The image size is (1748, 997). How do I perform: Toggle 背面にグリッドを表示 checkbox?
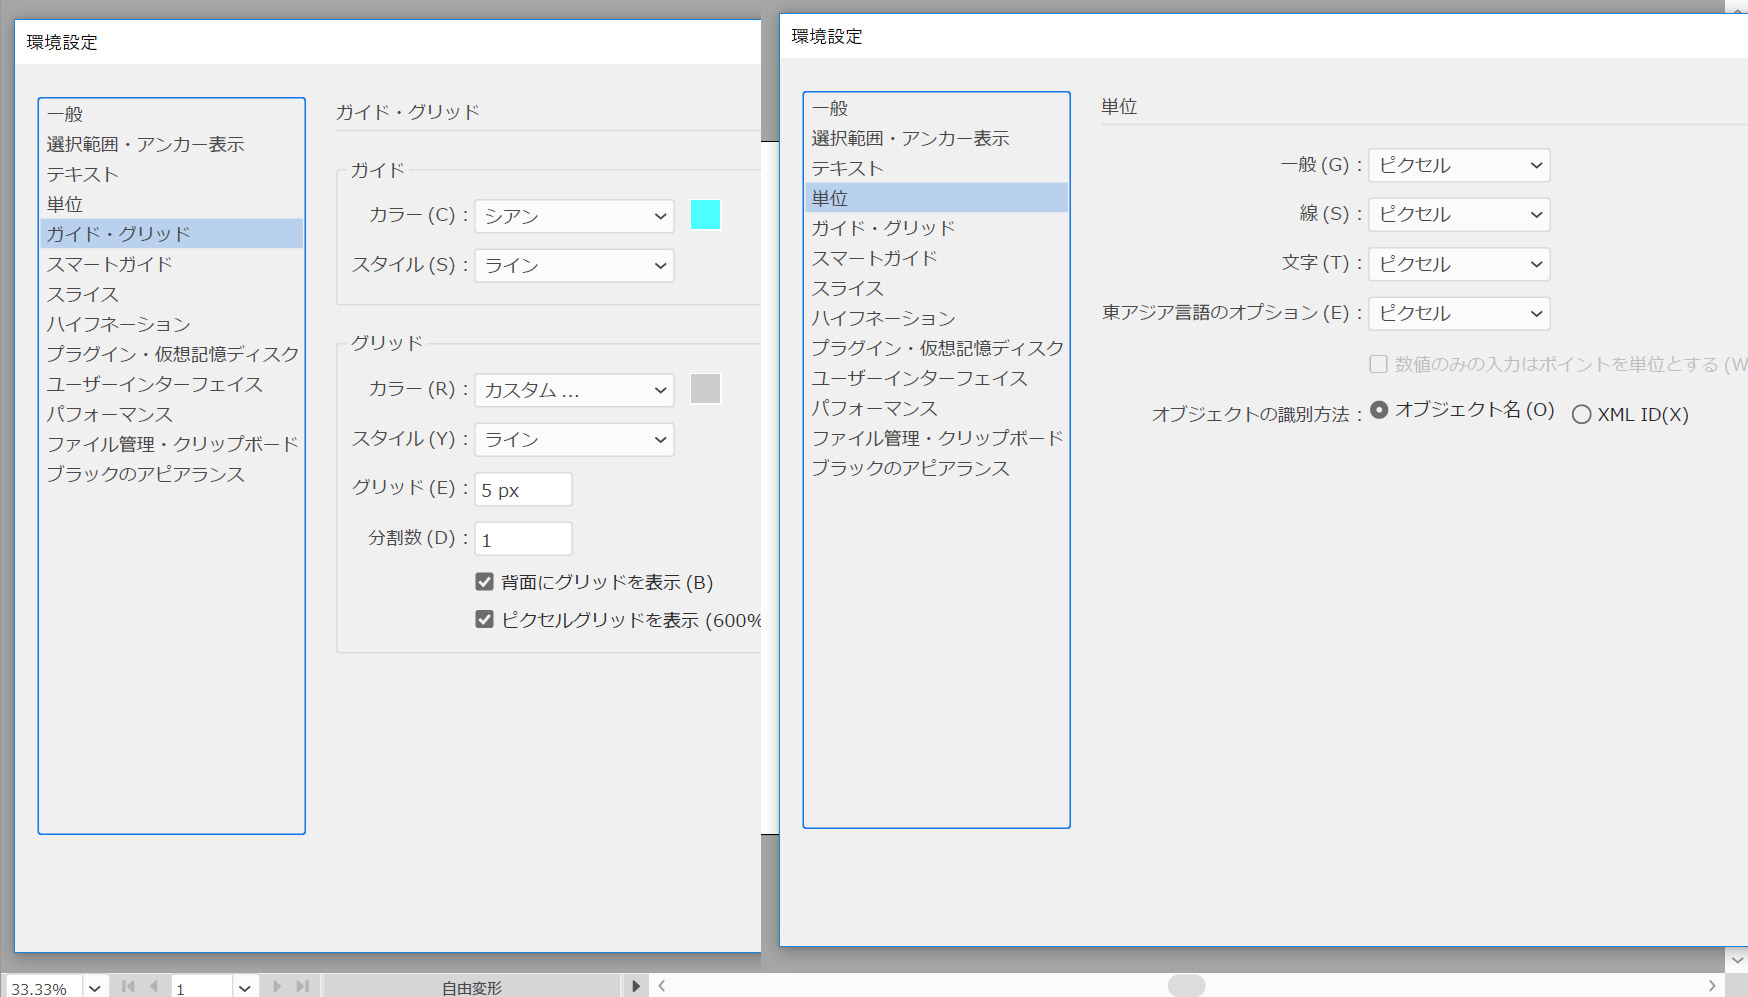(485, 582)
